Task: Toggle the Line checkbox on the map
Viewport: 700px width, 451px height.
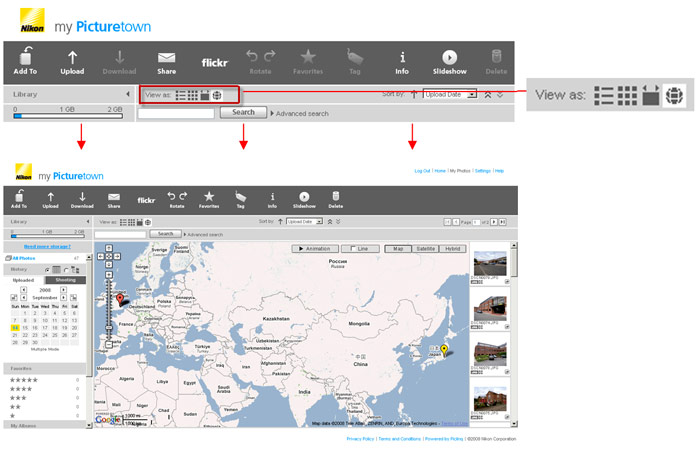Action: click(353, 249)
